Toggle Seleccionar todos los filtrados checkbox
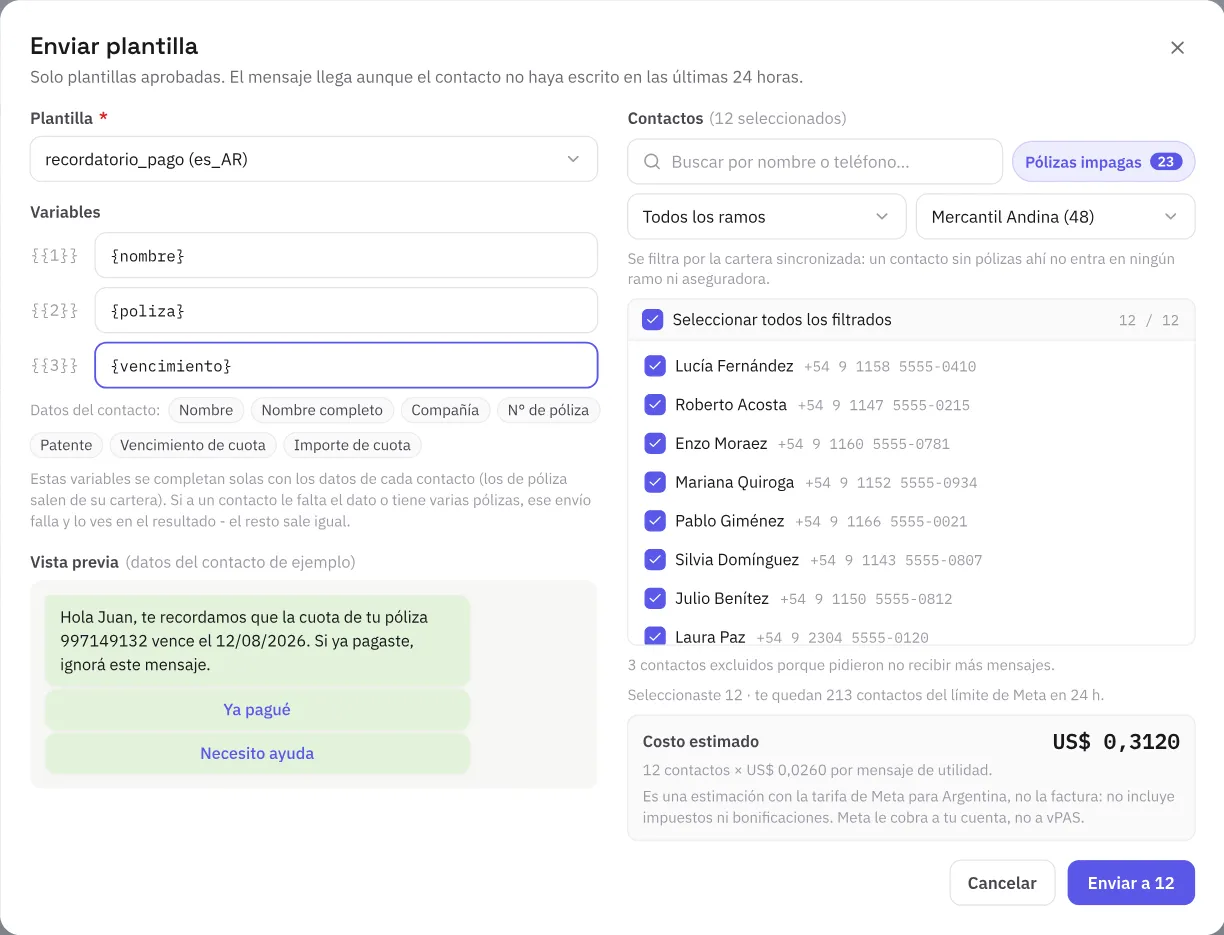Viewport: 1224px width, 935px height. coord(653,320)
